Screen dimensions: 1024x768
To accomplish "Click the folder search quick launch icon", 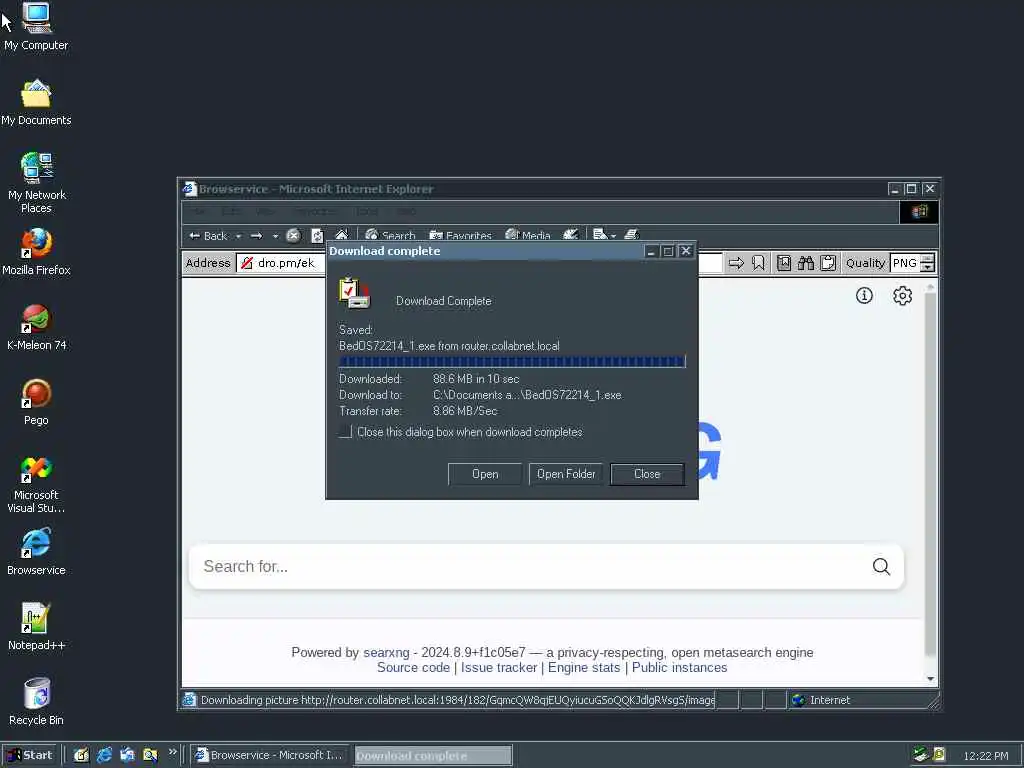I will pyautogui.click(x=150, y=755).
